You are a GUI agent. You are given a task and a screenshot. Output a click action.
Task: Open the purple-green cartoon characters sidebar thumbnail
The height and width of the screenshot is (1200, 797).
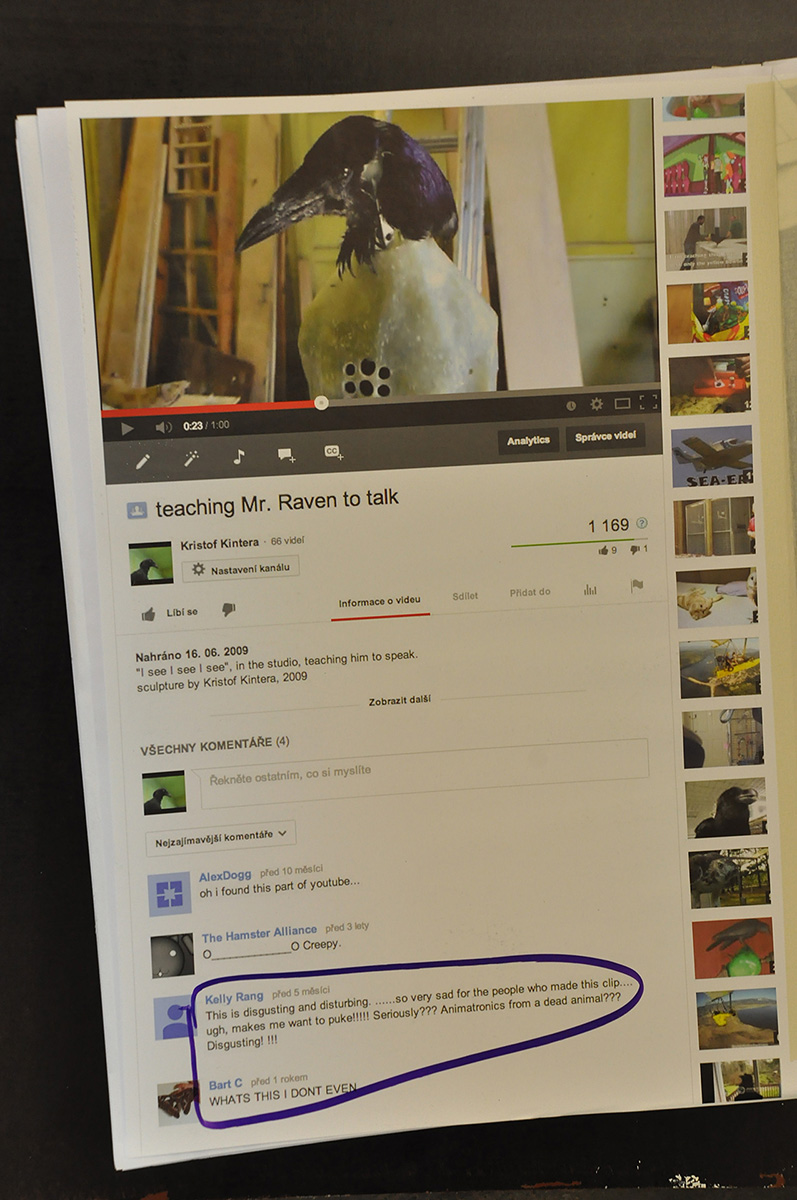pos(704,164)
